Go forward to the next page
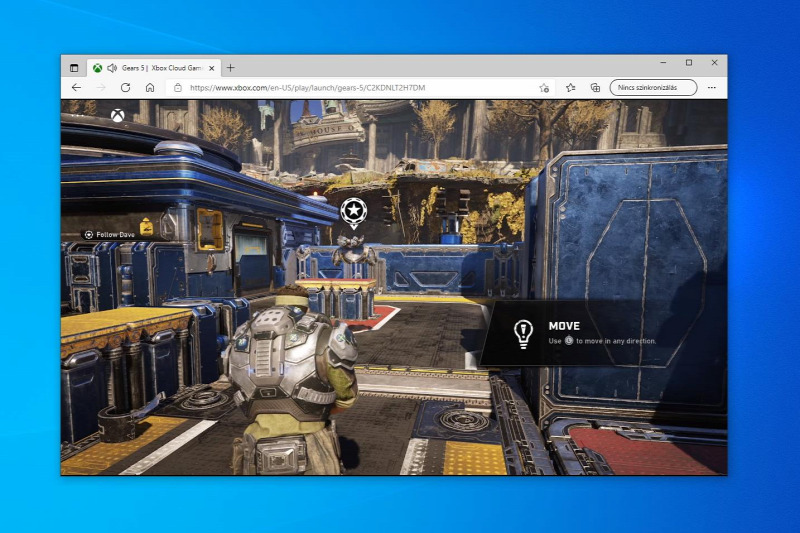 [101, 88]
